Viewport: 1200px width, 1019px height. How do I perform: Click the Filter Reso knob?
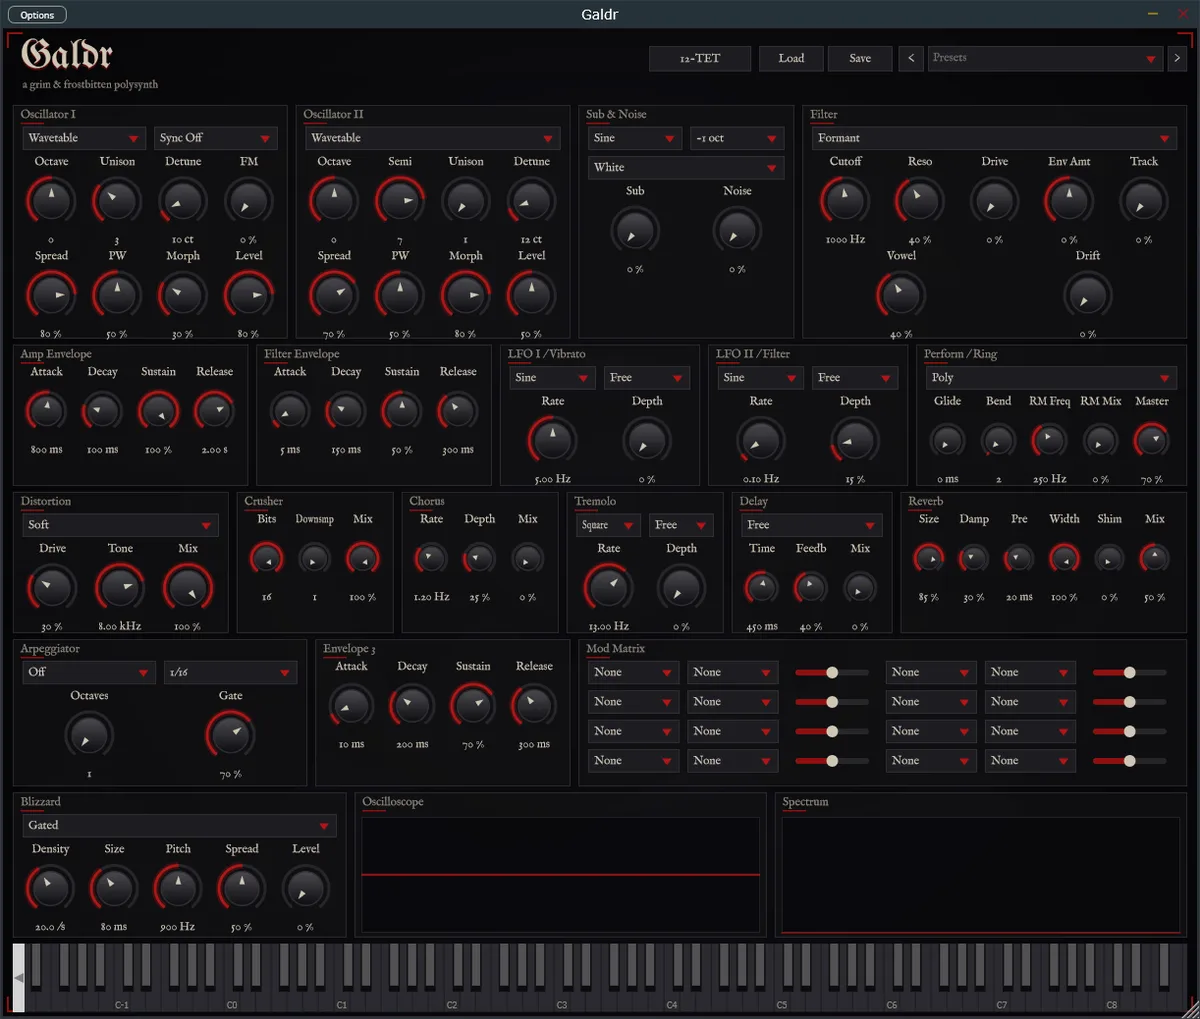[919, 201]
